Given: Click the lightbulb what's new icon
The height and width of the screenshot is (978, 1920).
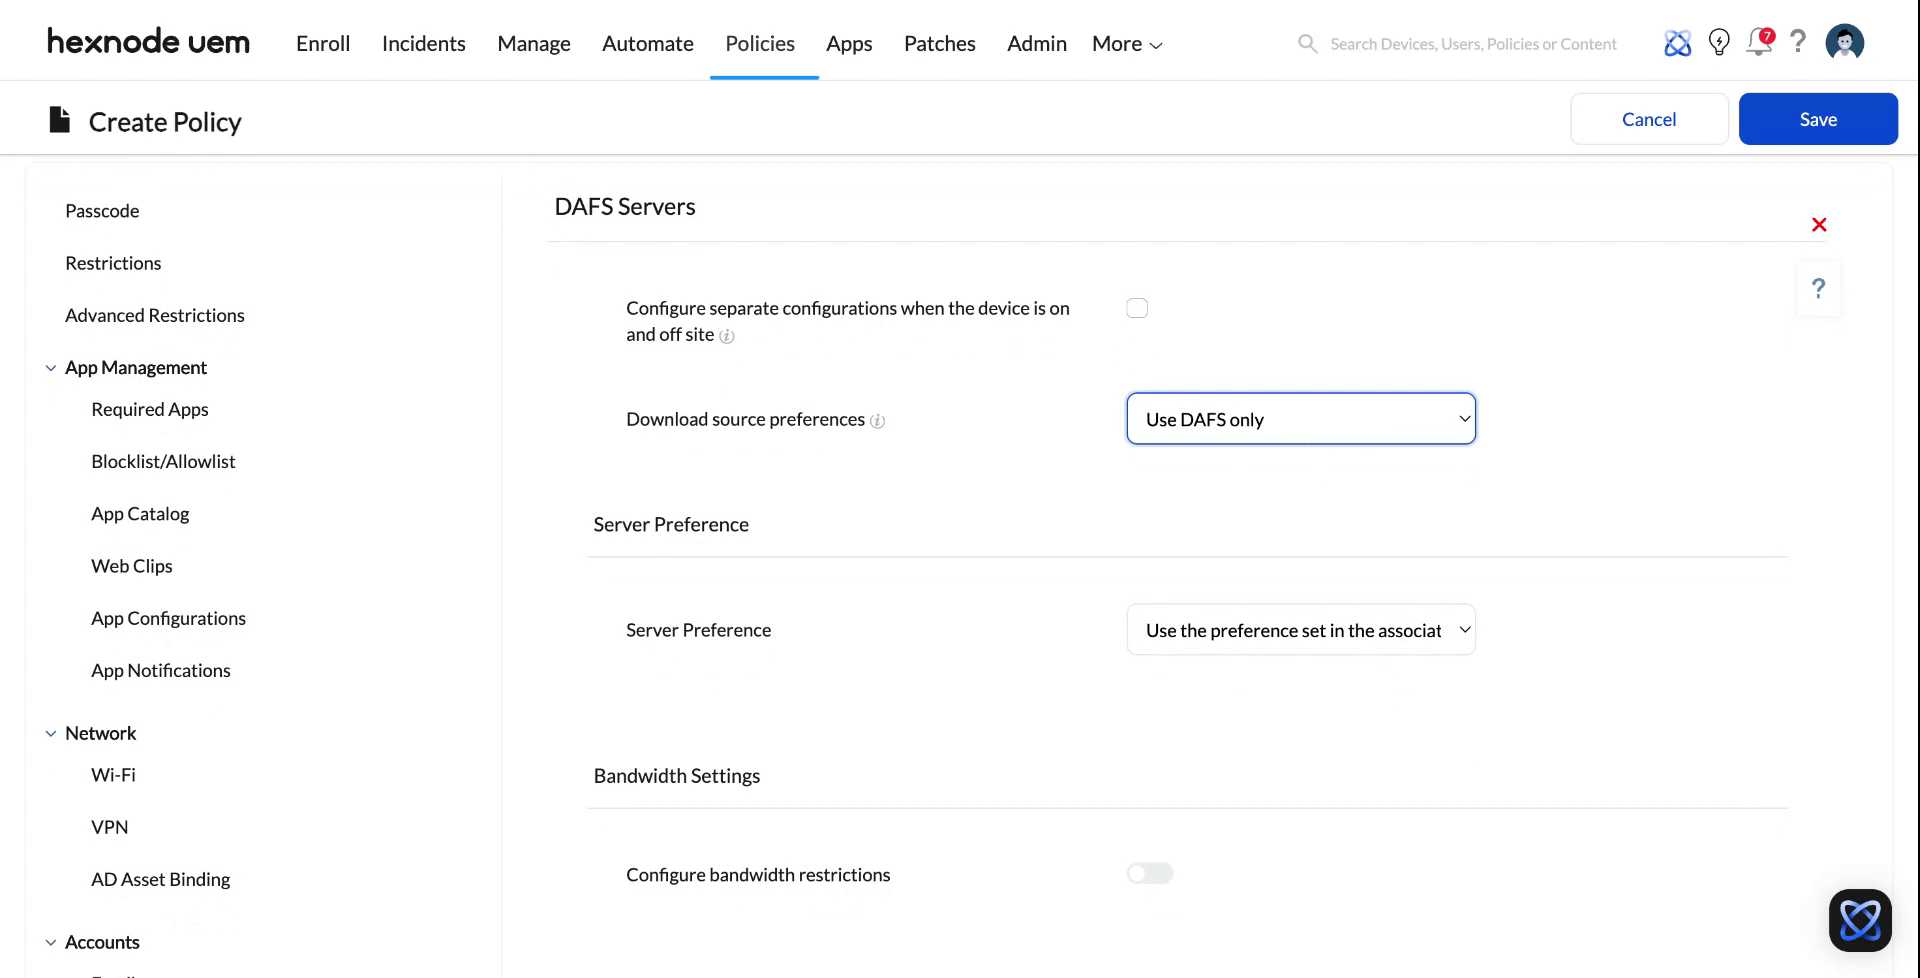Looking at the screenshot, I should pos(1719,42).
